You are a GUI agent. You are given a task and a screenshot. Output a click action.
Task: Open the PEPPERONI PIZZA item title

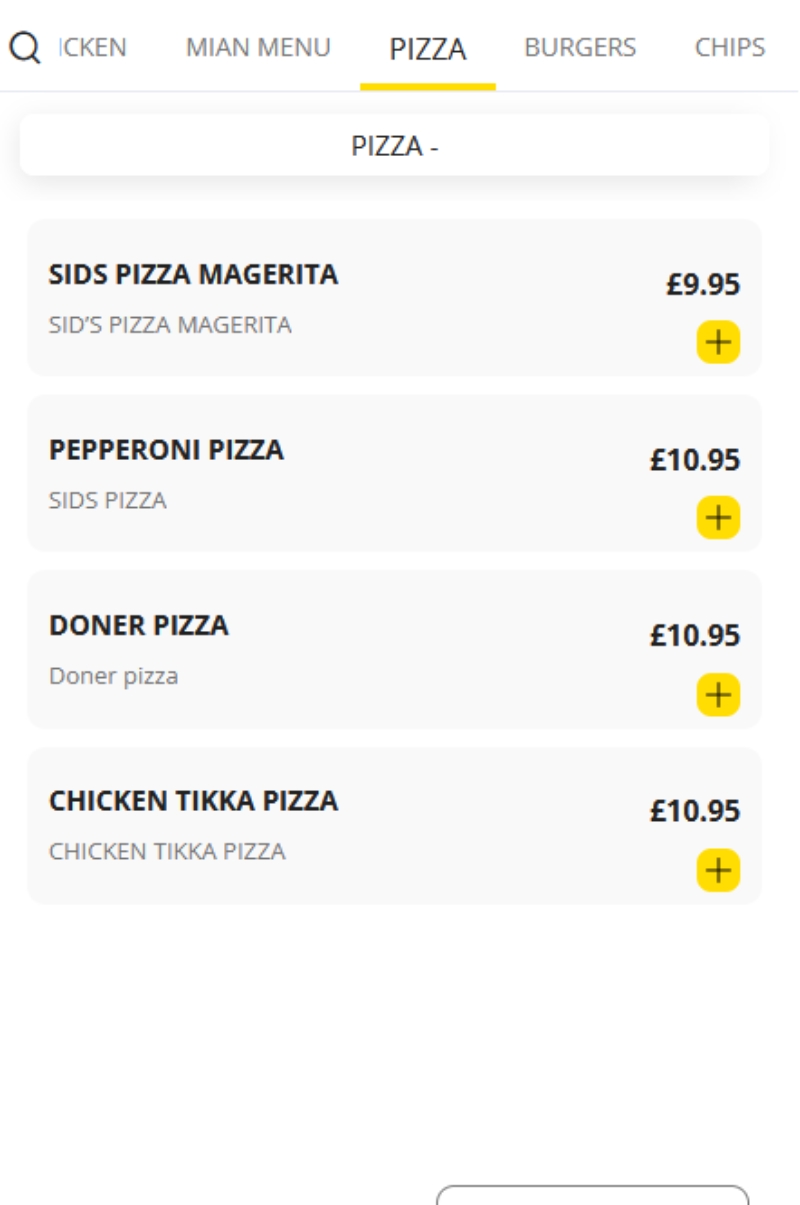click(166, 450)
